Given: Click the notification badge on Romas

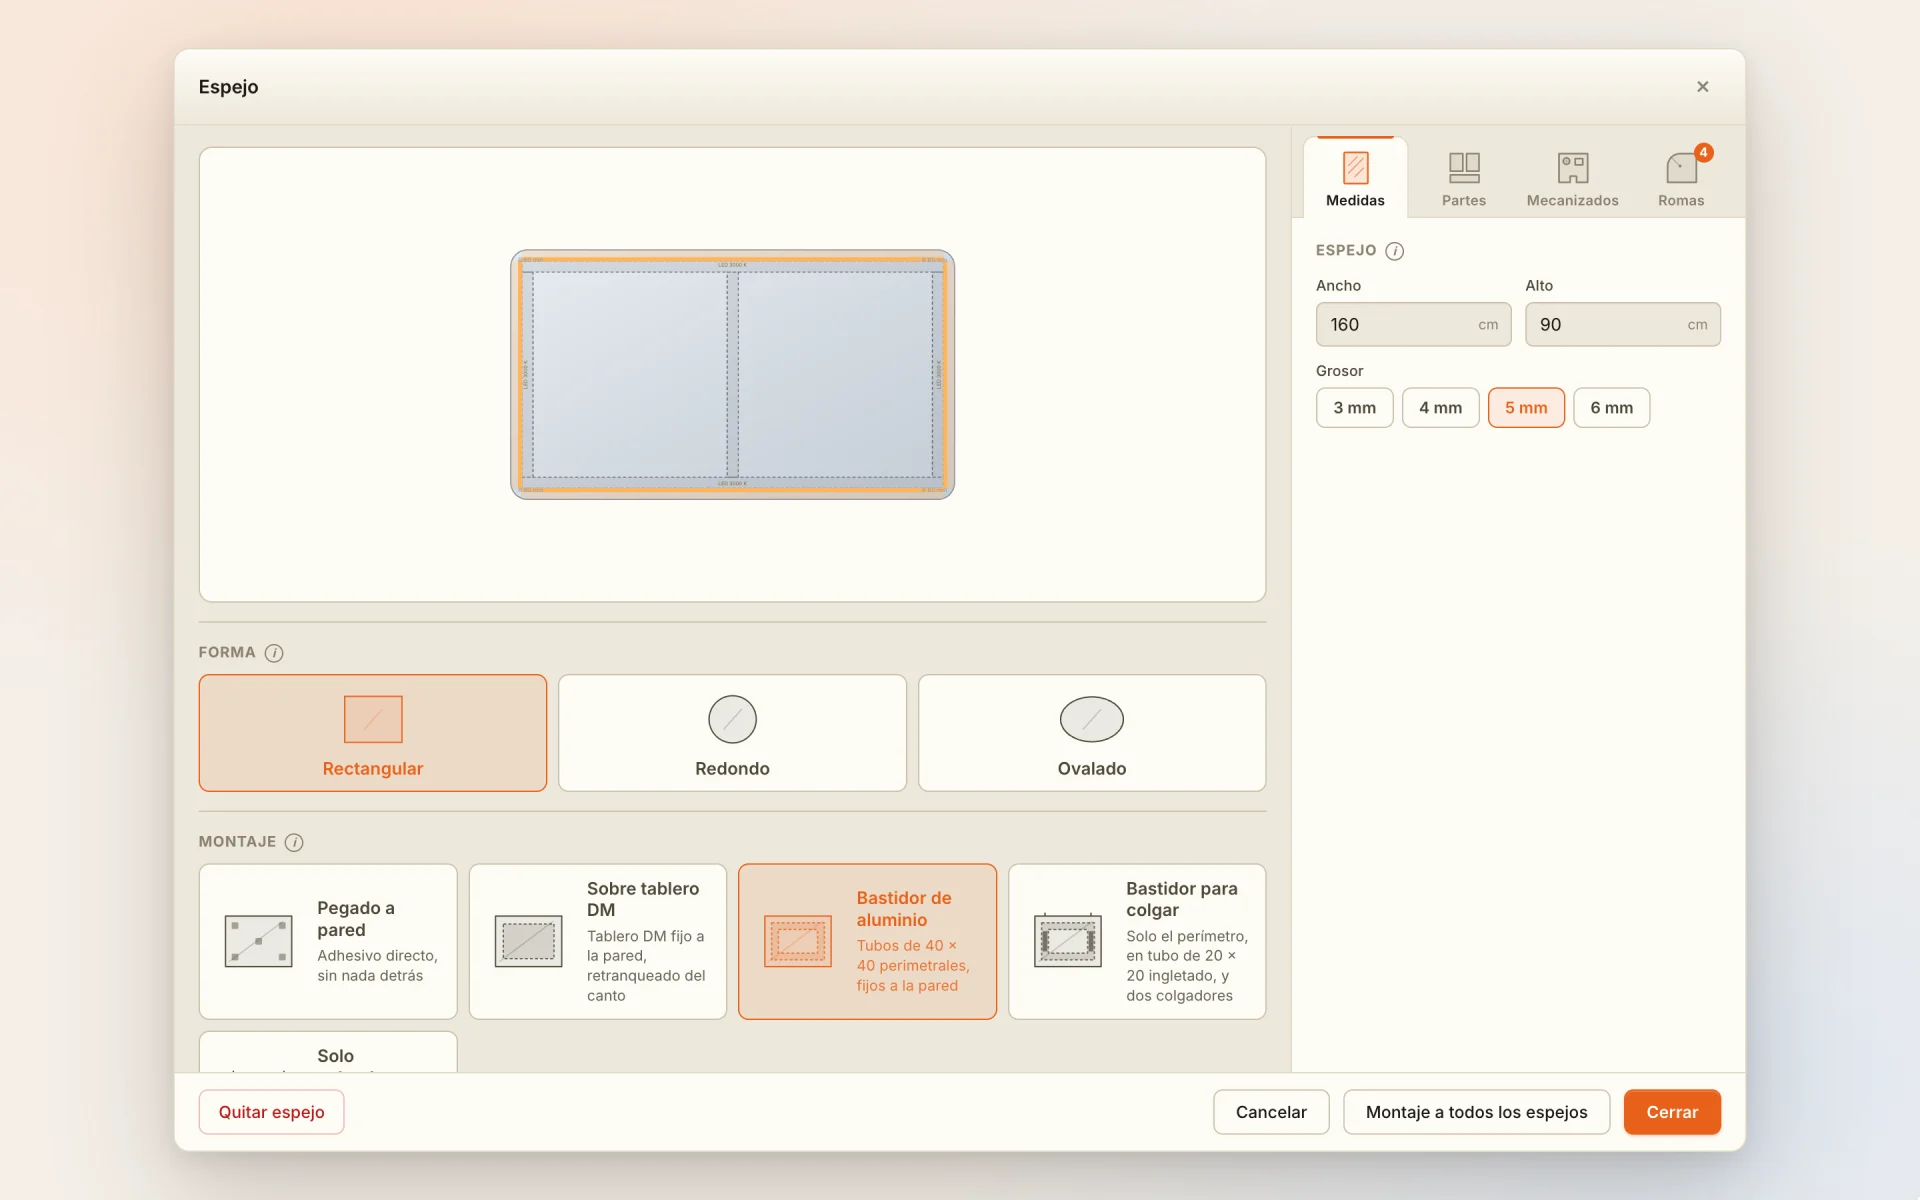Looking at the screenshot, I should [1704, 153].
